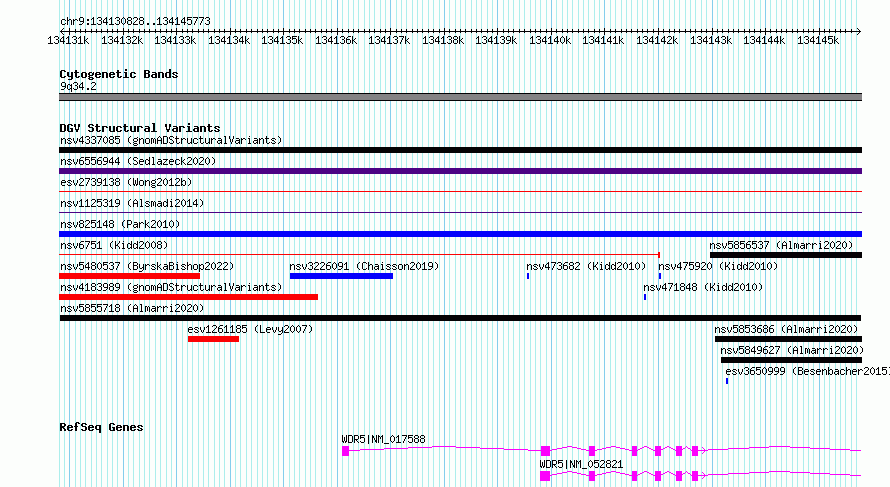Click the 134143k ruler tick label
Viewport: 890px width, 487px height.
(711, 40)
